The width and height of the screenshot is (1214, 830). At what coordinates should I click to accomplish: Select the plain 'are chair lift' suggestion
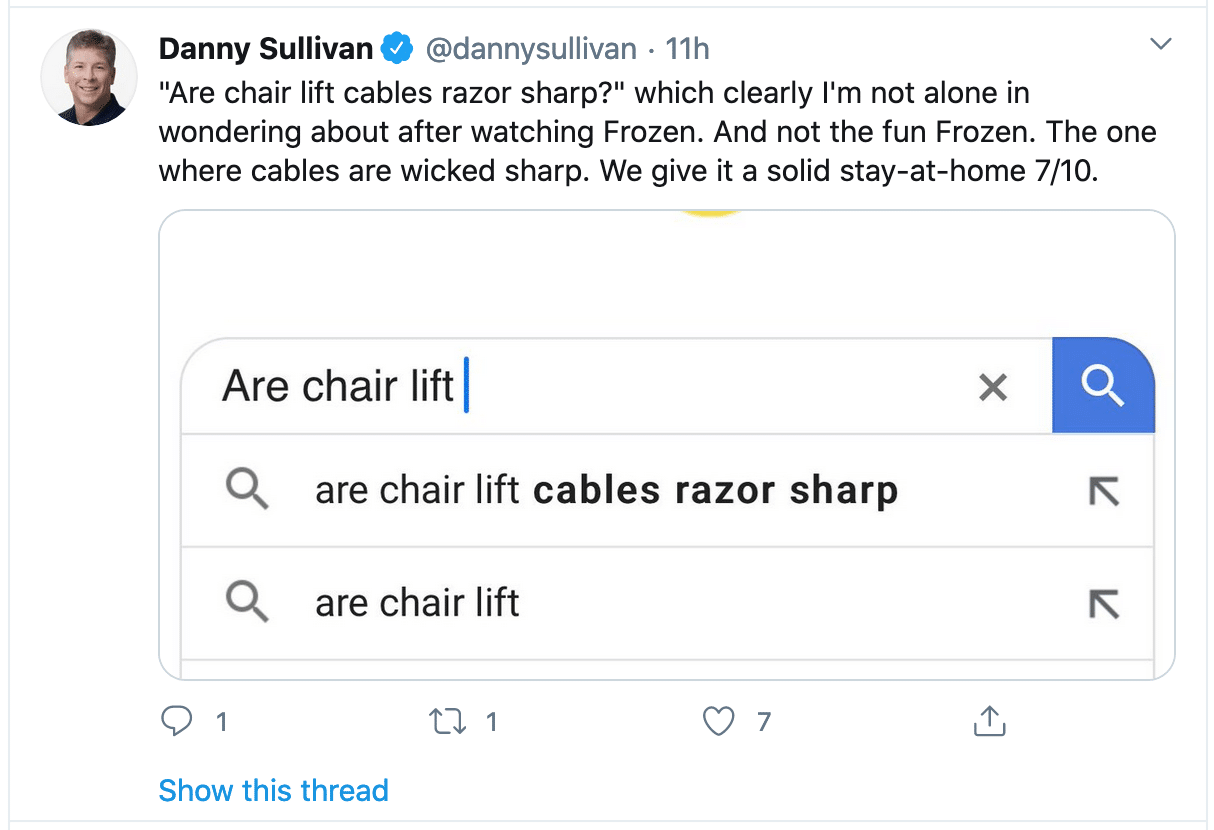(x=667, y=603)
